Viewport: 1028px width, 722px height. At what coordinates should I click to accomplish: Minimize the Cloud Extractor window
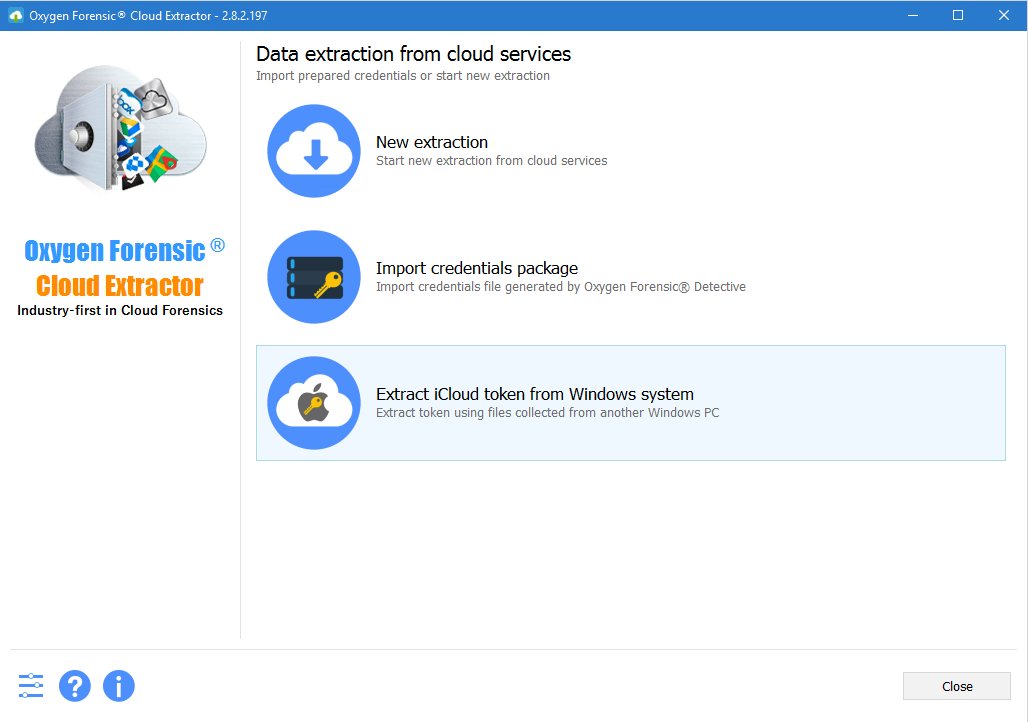(x=913, y=15)
